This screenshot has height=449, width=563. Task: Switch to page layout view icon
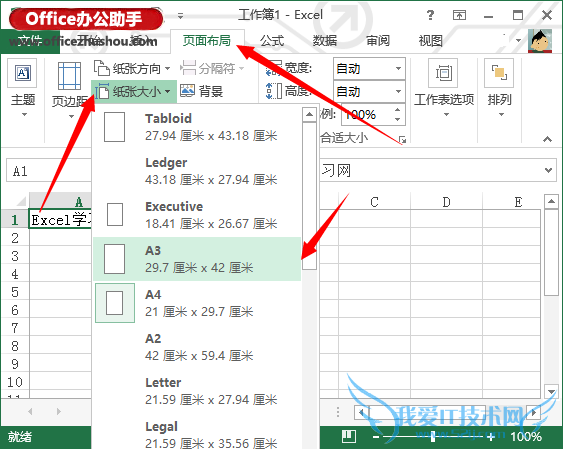349,436
